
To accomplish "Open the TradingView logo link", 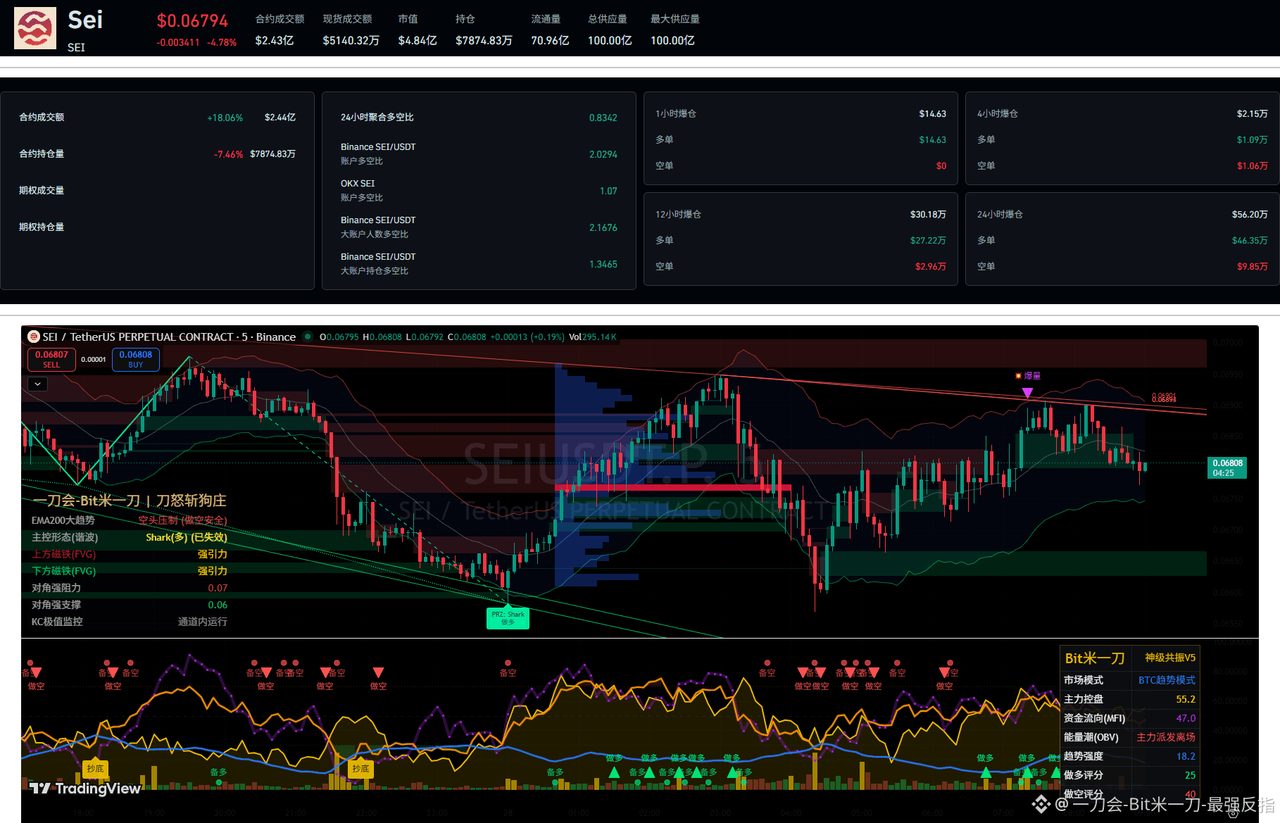I will [86, 788].
